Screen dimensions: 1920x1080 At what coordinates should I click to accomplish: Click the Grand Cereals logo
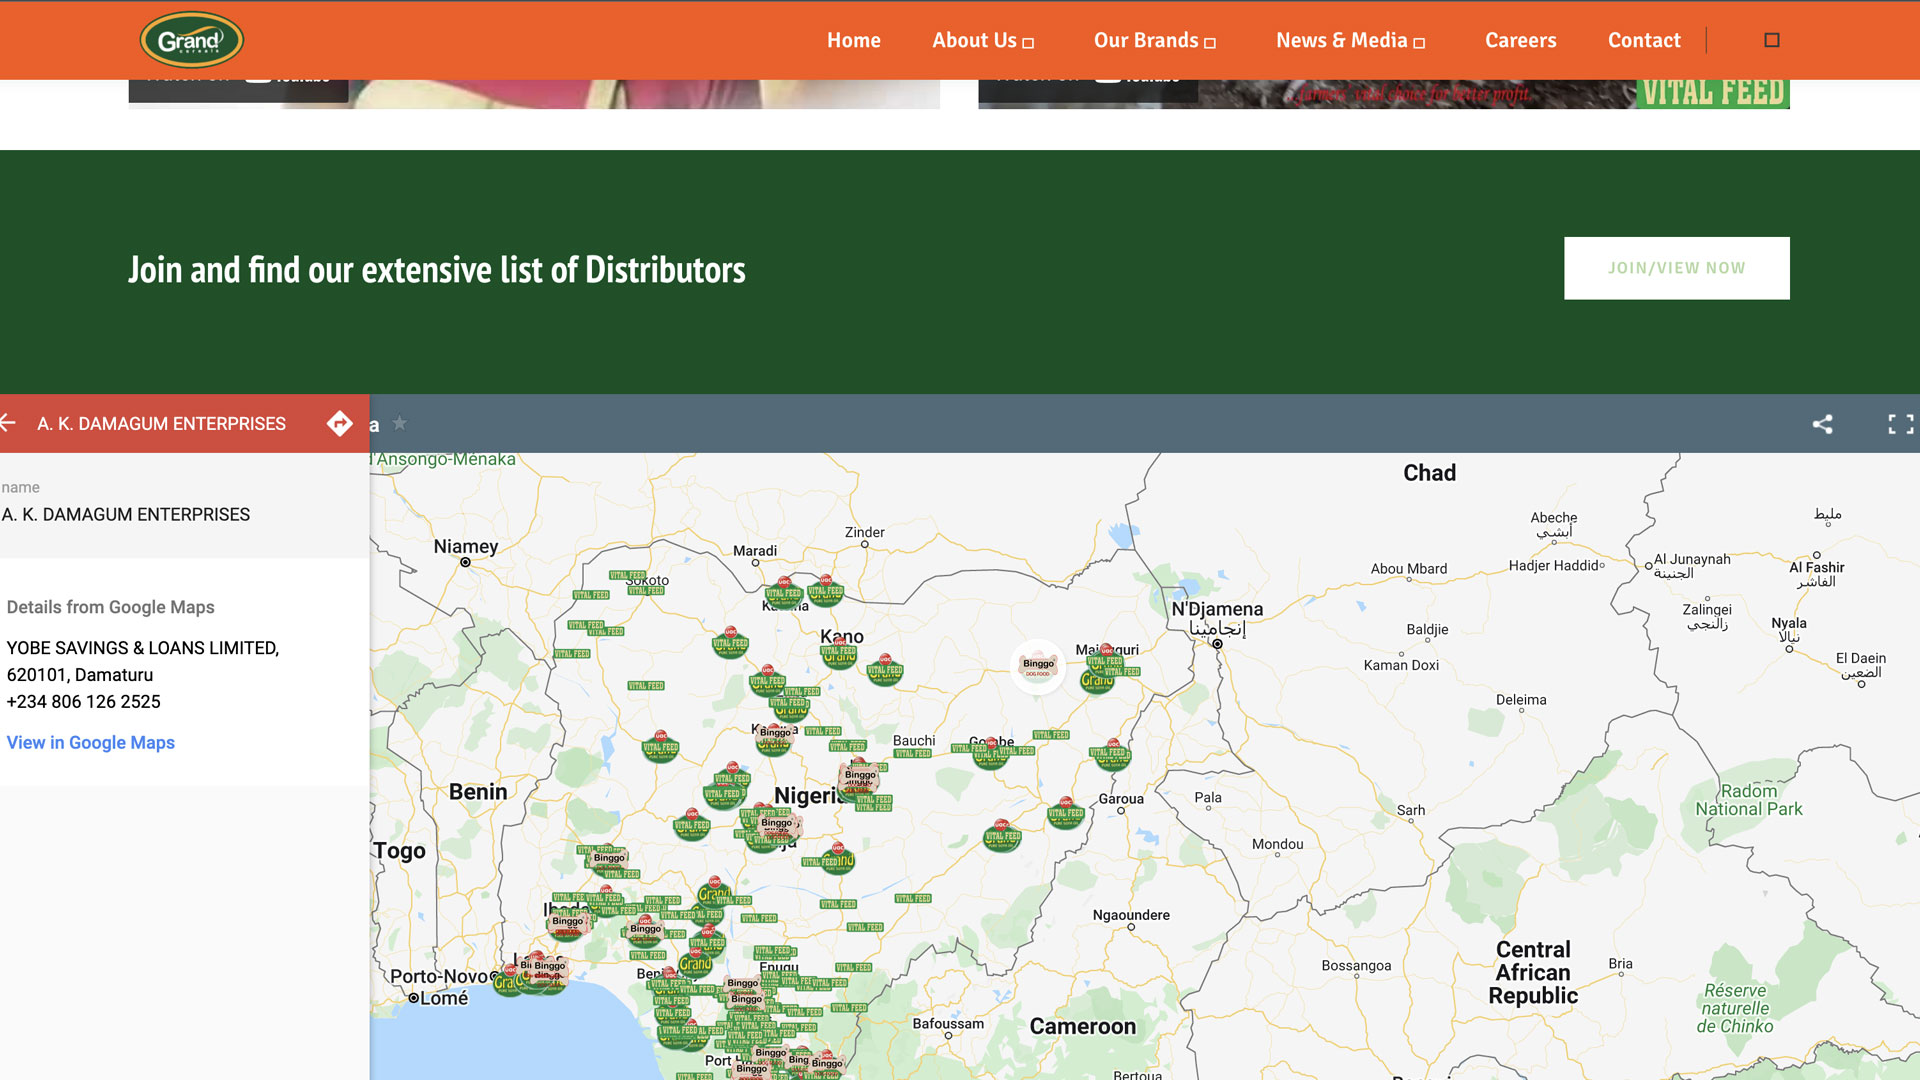191,40
